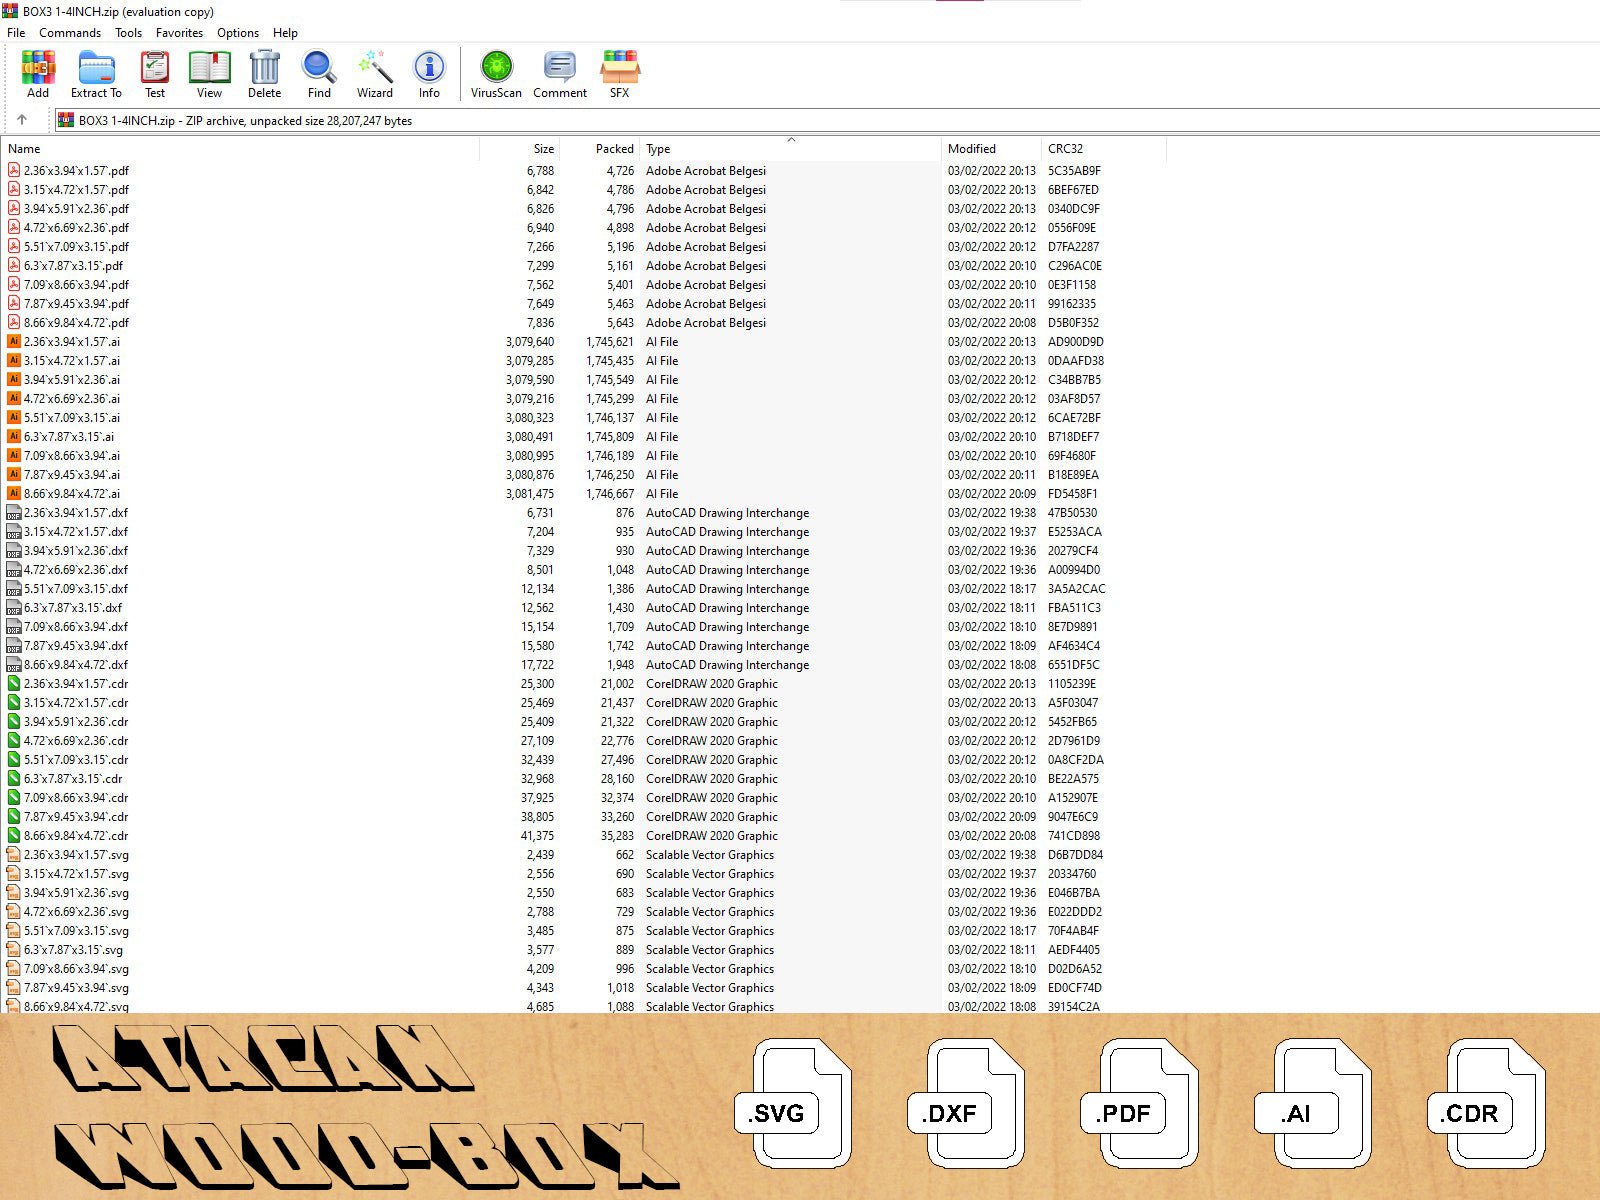Screen dimensions: 1600x1200
Task: Select file 7.87'x9.45'x3.94'.ai
Action: coord(72,474)
